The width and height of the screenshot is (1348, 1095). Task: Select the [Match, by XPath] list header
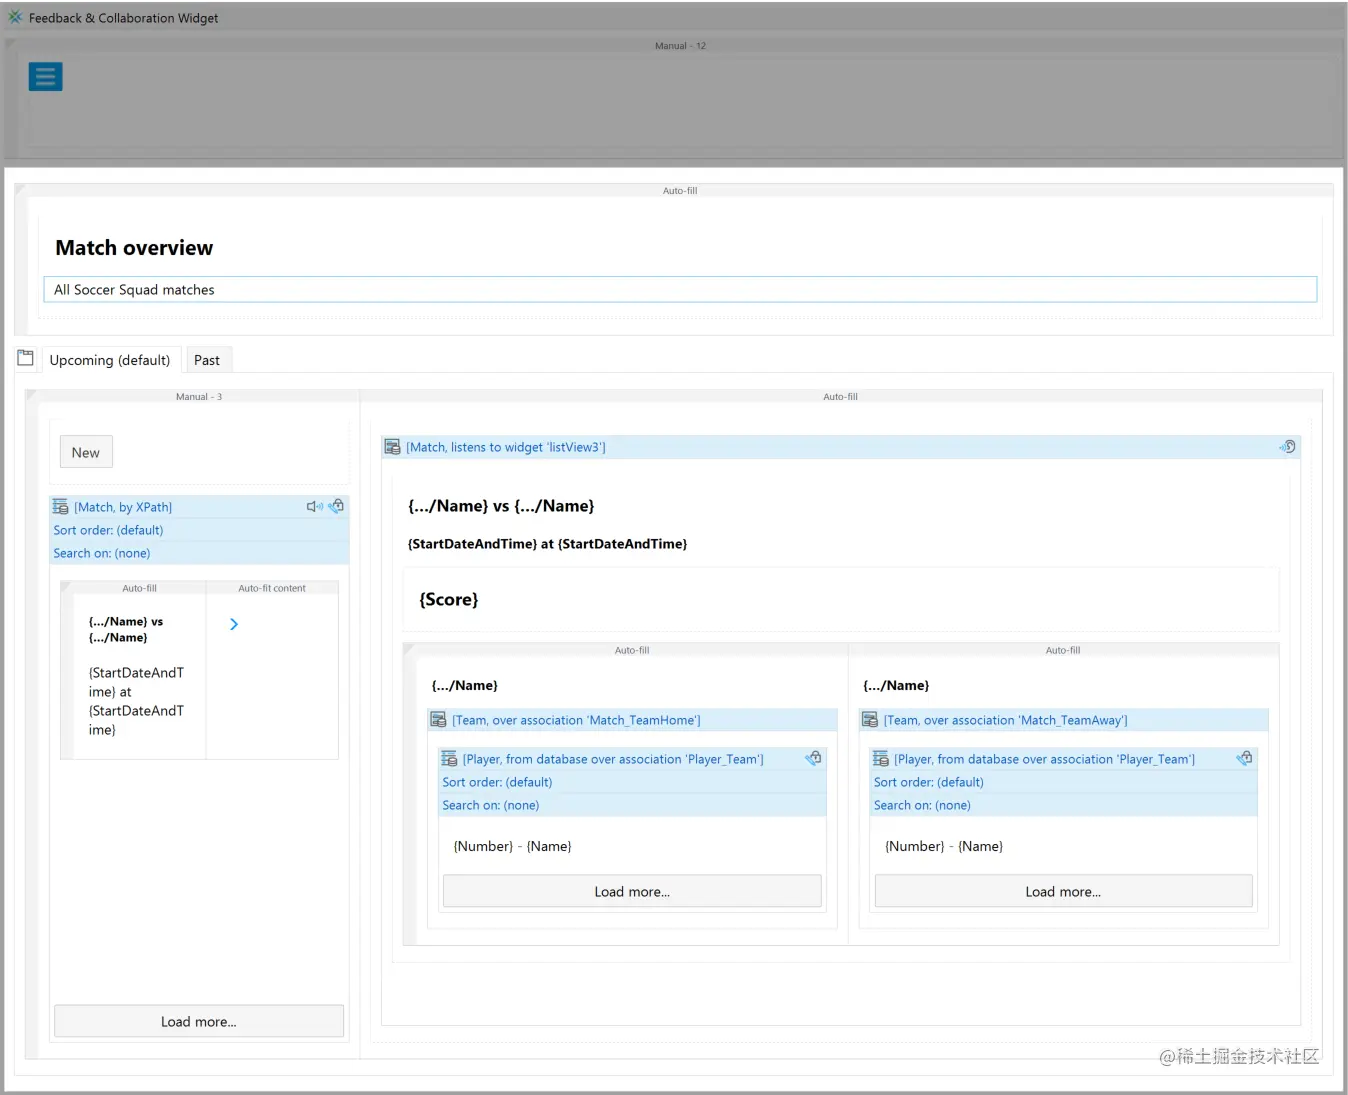pyautogui.click(x=199, y=507)
